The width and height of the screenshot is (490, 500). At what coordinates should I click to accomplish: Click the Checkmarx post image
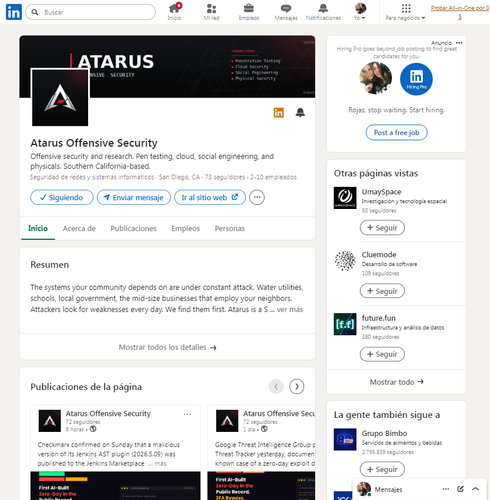115,485
